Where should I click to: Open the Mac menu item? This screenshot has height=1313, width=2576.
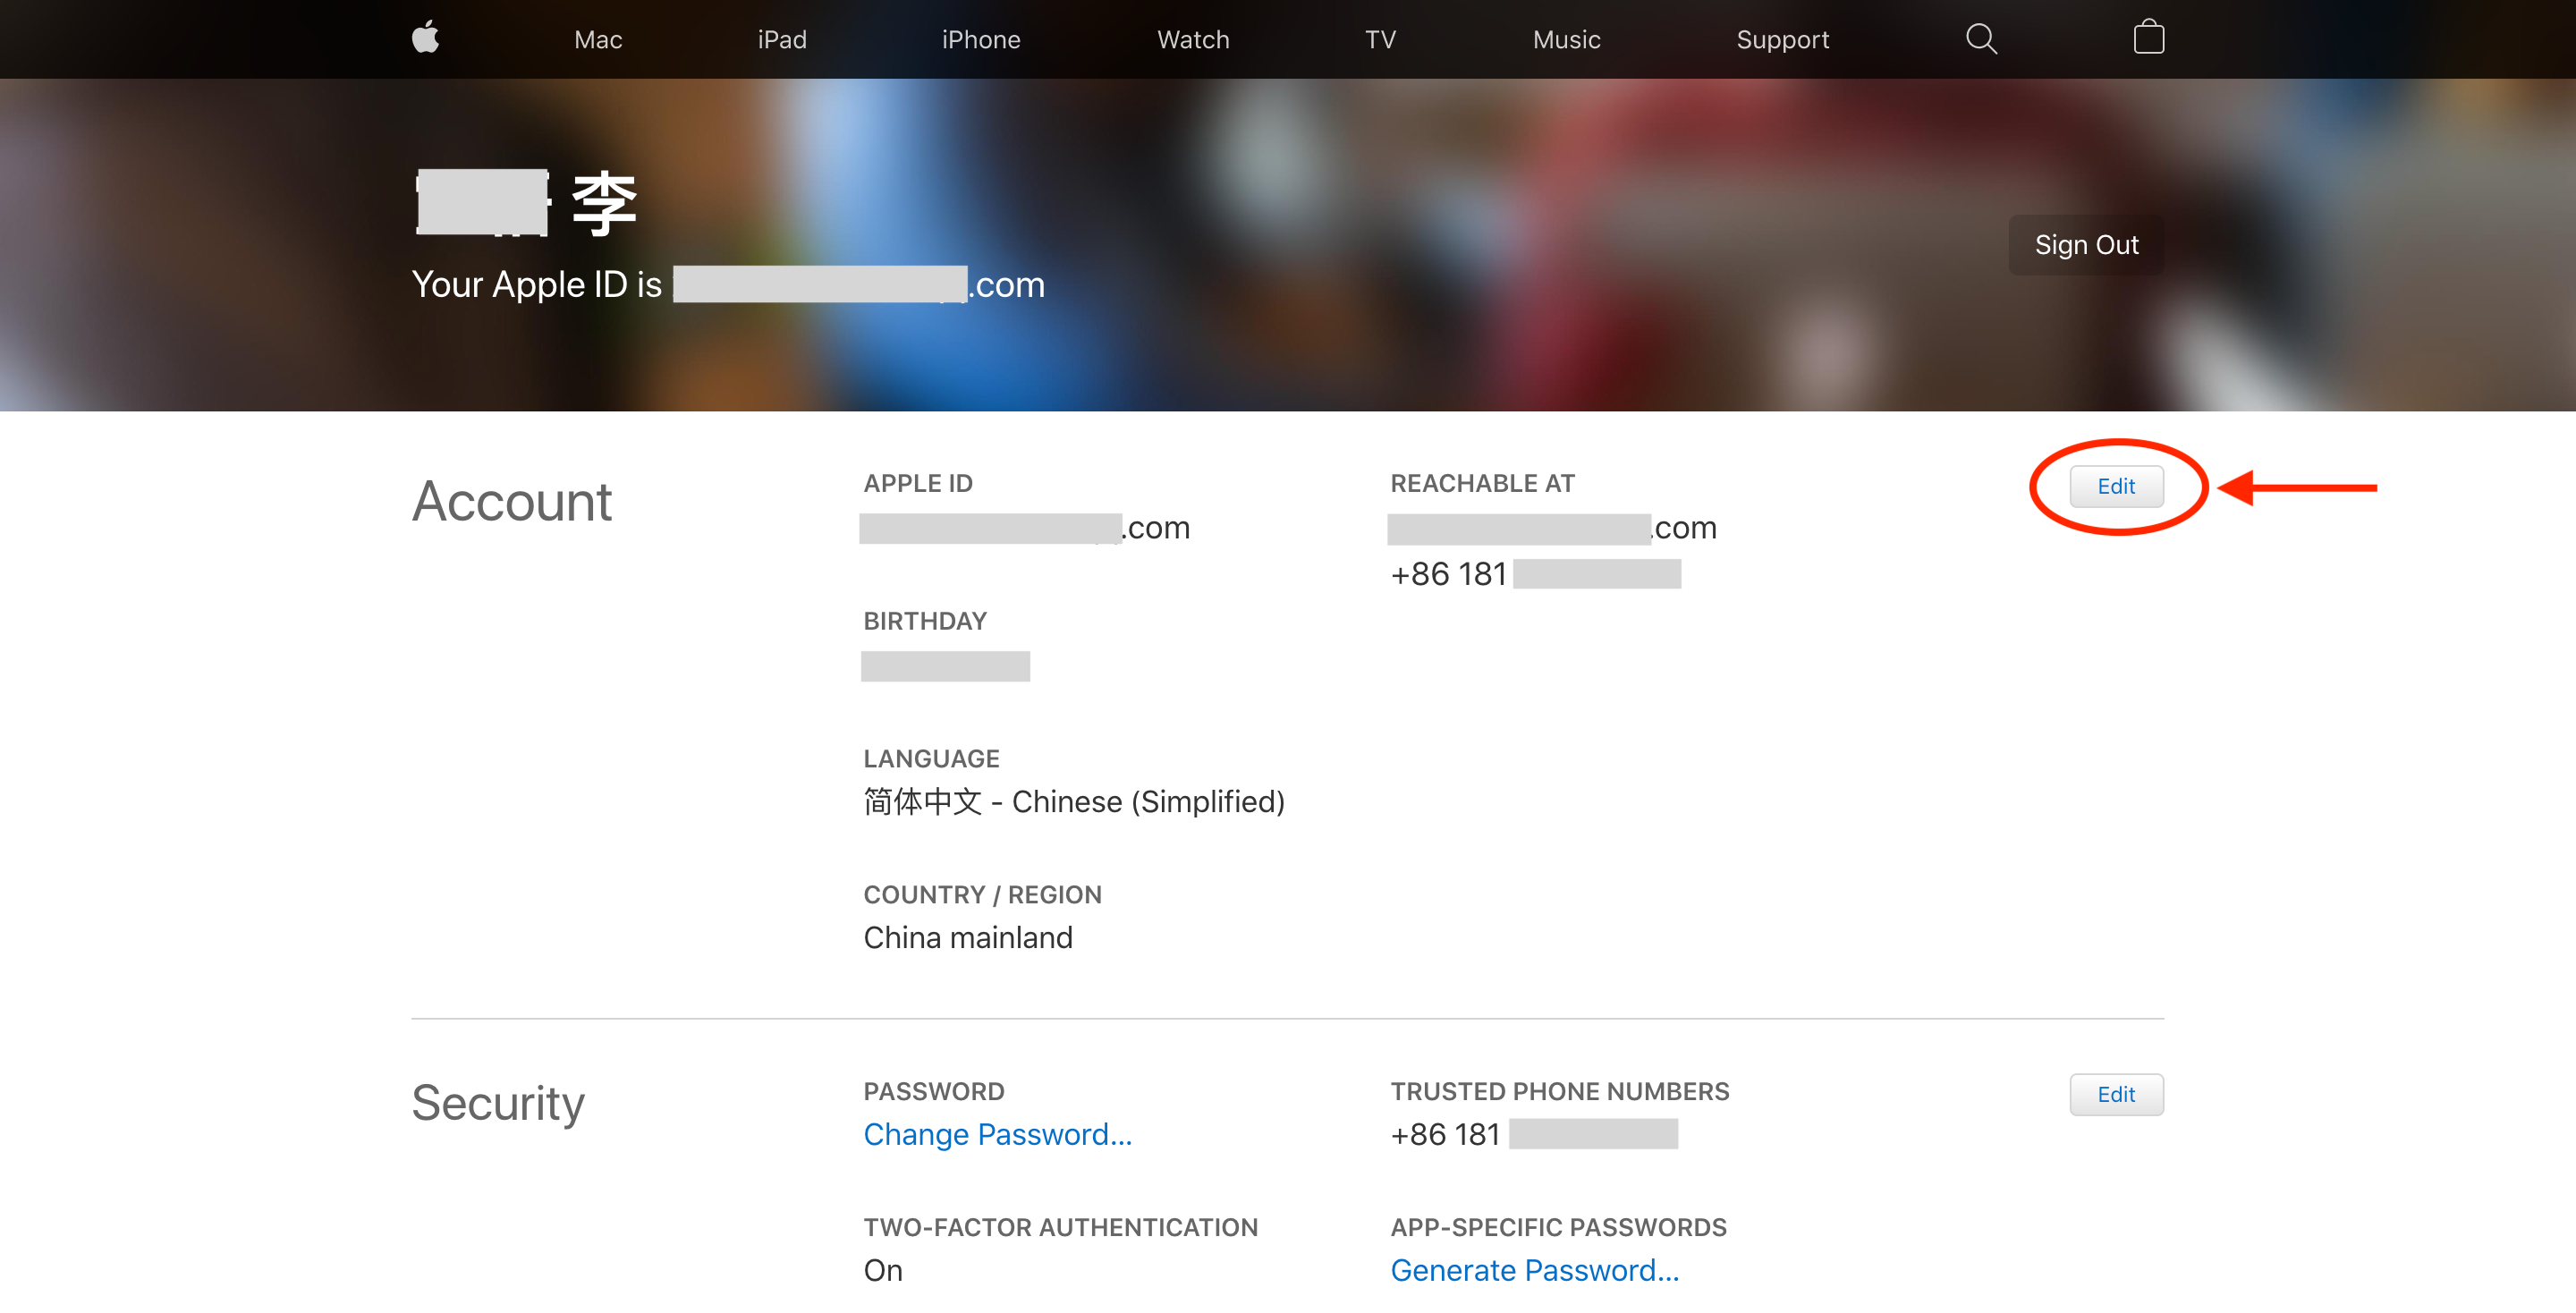point(598,40)
